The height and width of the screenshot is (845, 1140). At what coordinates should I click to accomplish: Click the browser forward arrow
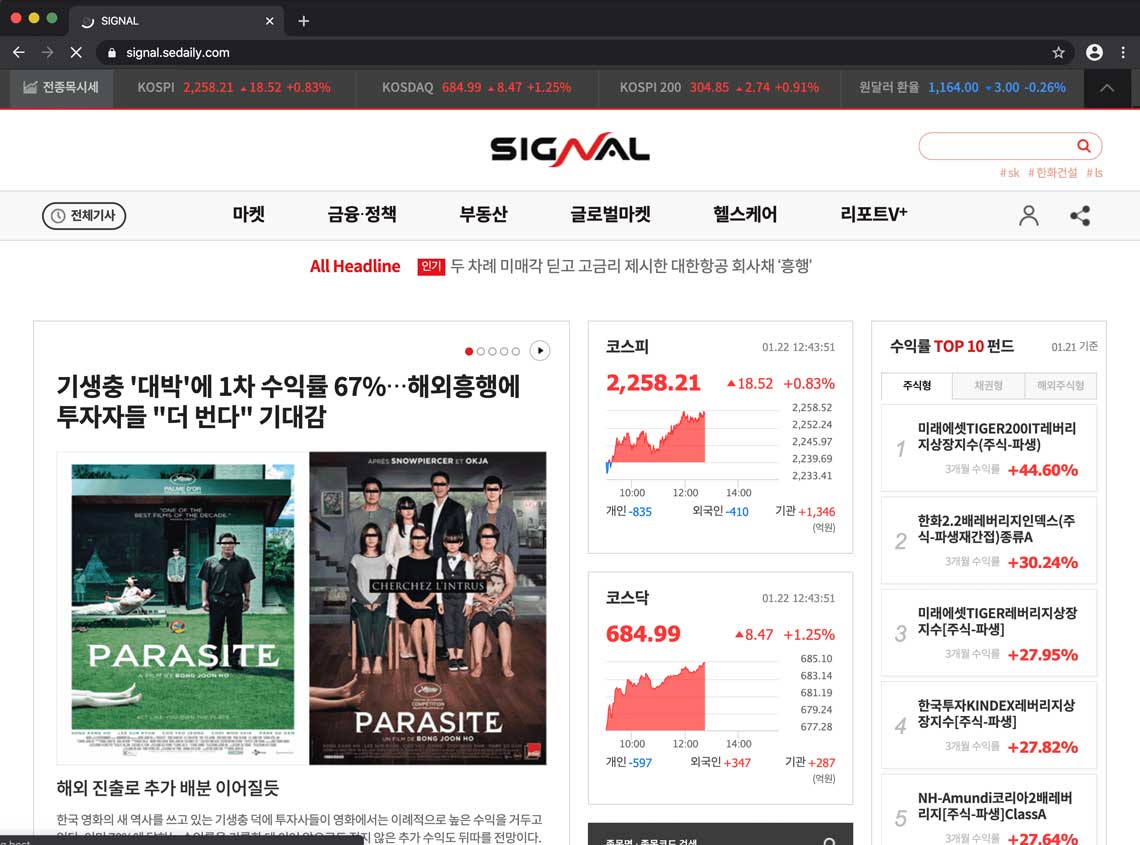pos(47,52)
